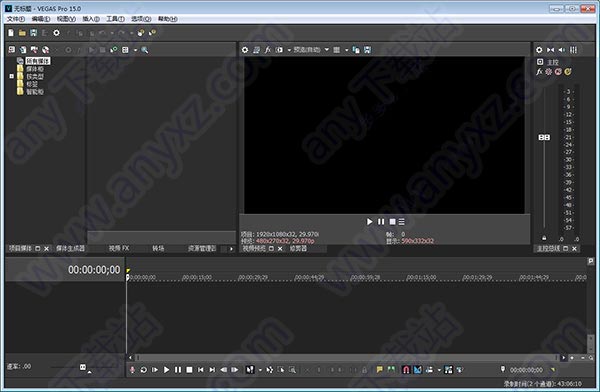The width and height of the screenshot is (600, 392).
Task: Click the video FX icon in preview toolbar
Action: coord(268,50)
